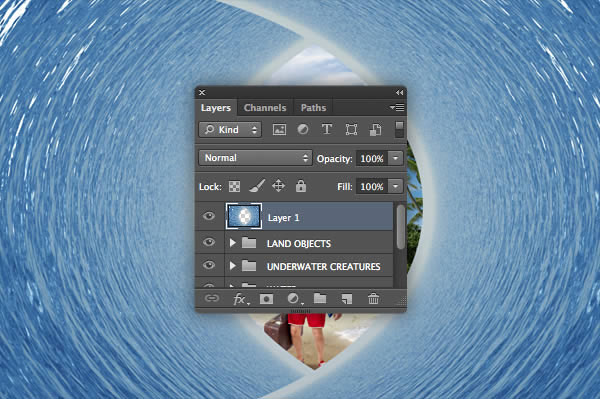
Task: Switch to the Layers tab
Action: (x=216, y=108)
